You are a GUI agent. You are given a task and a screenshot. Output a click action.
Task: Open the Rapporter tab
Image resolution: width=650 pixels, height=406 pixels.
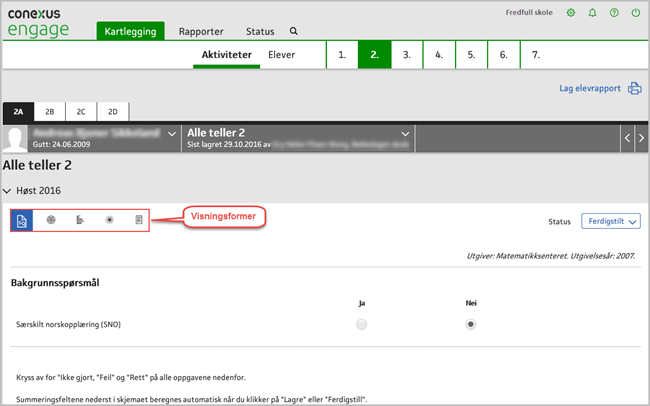pyautogui.click(x=200, y=32)
